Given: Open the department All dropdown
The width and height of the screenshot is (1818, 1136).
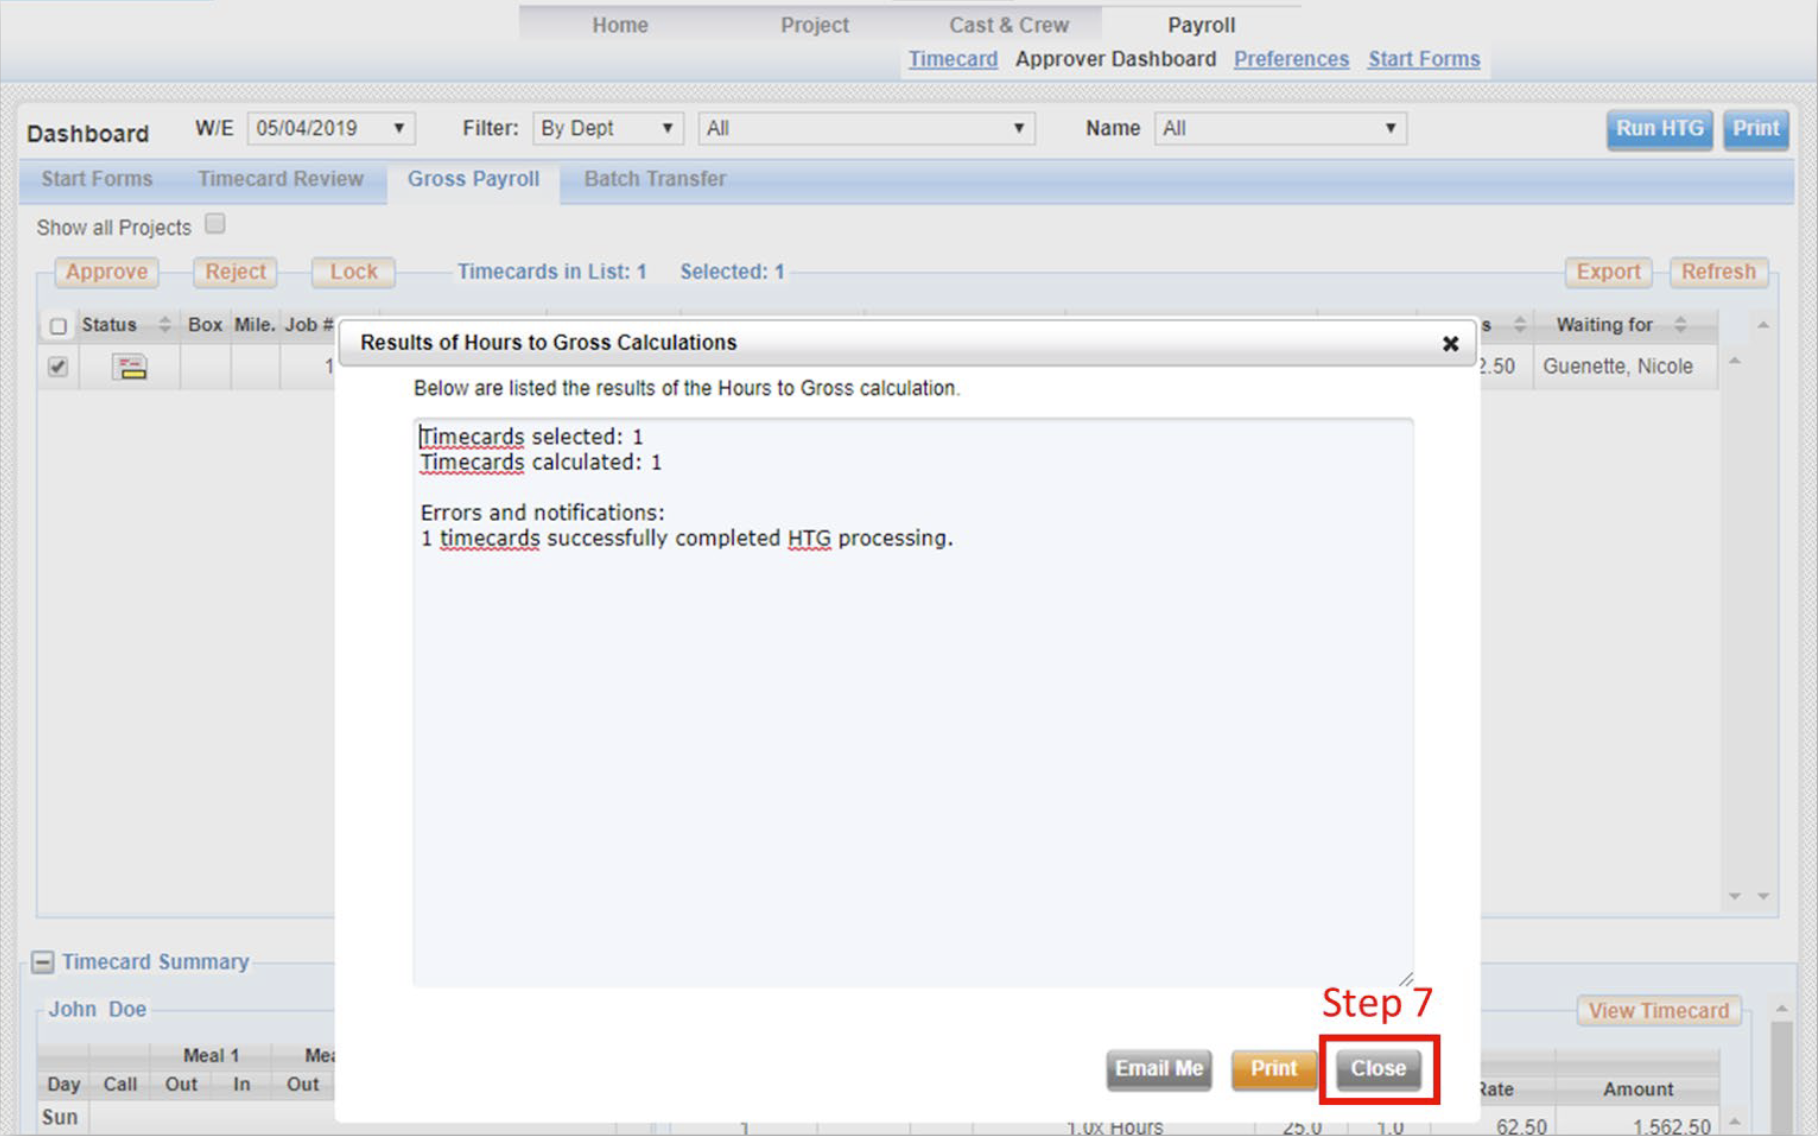Looking at the screenshot, I should point(866,128).
